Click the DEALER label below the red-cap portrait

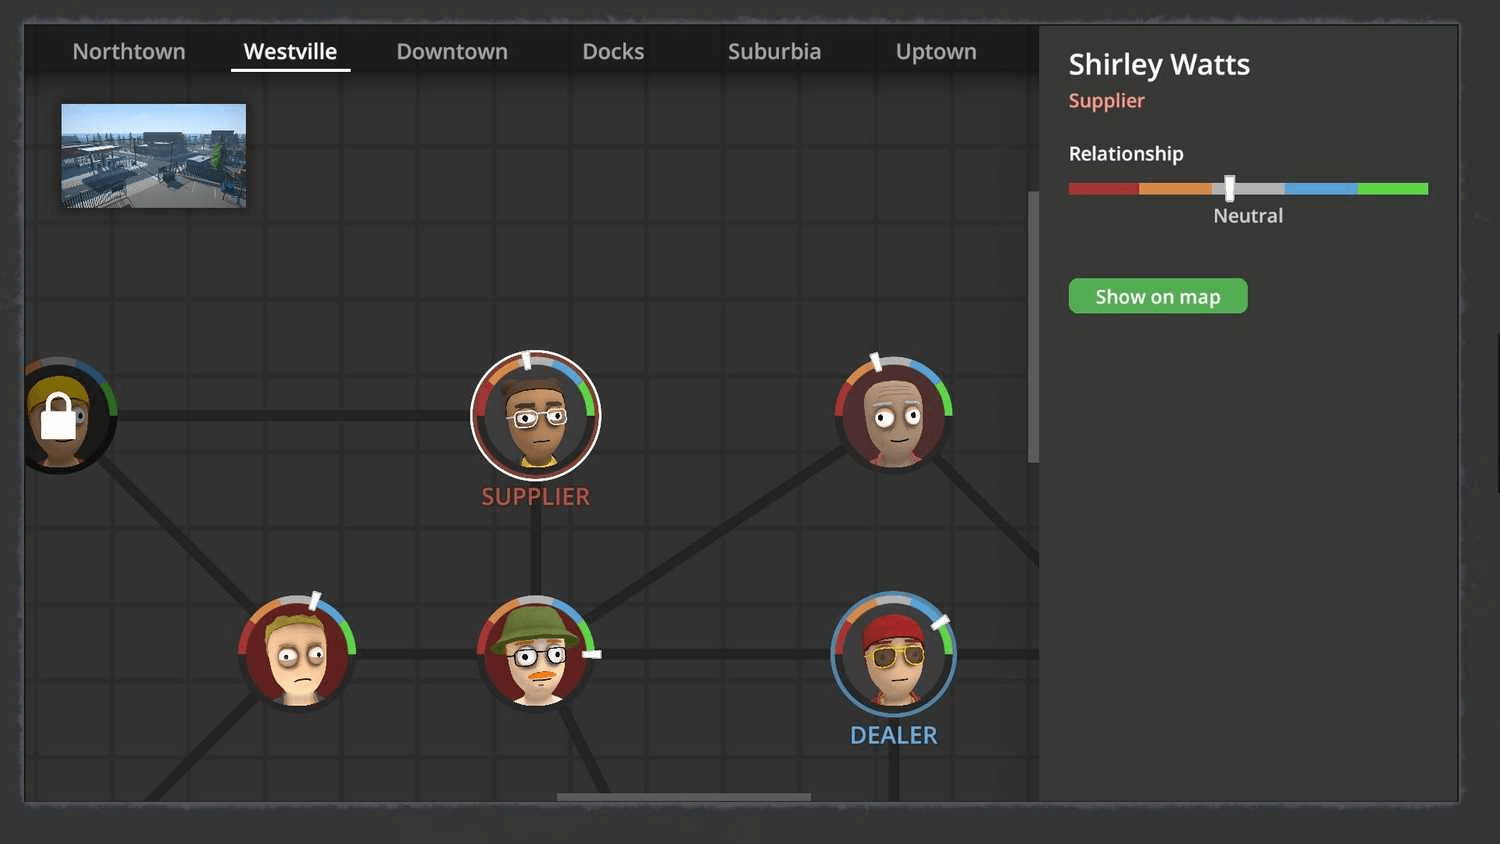(893, 735)
